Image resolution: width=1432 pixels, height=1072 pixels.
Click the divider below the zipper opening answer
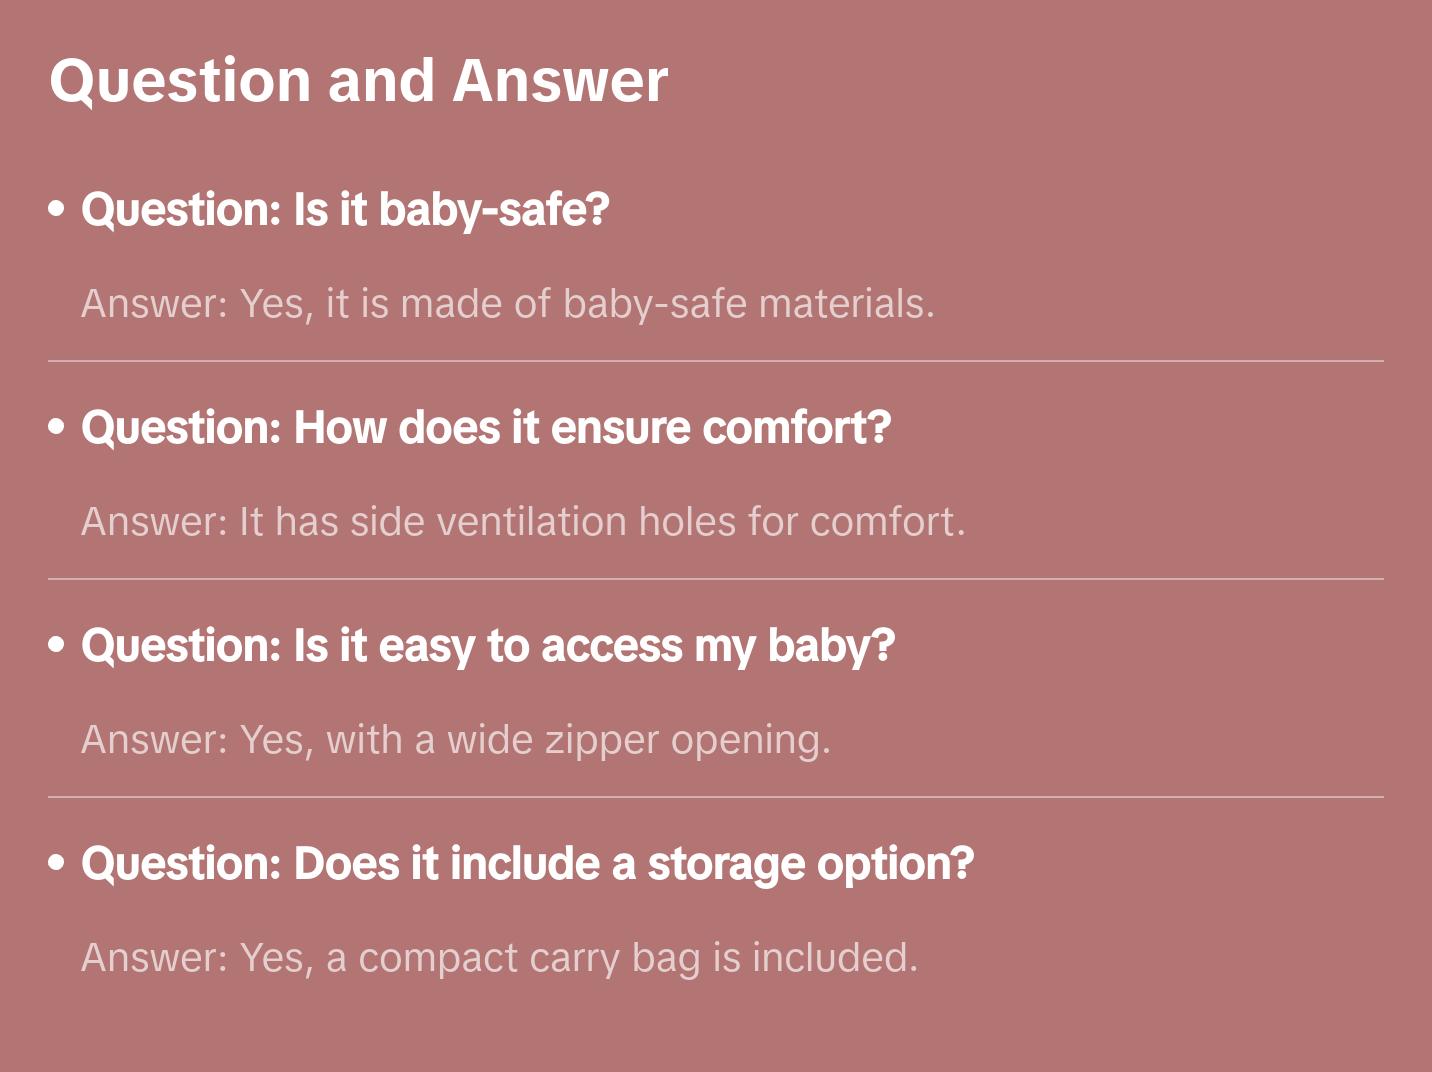tap(716, 797)
